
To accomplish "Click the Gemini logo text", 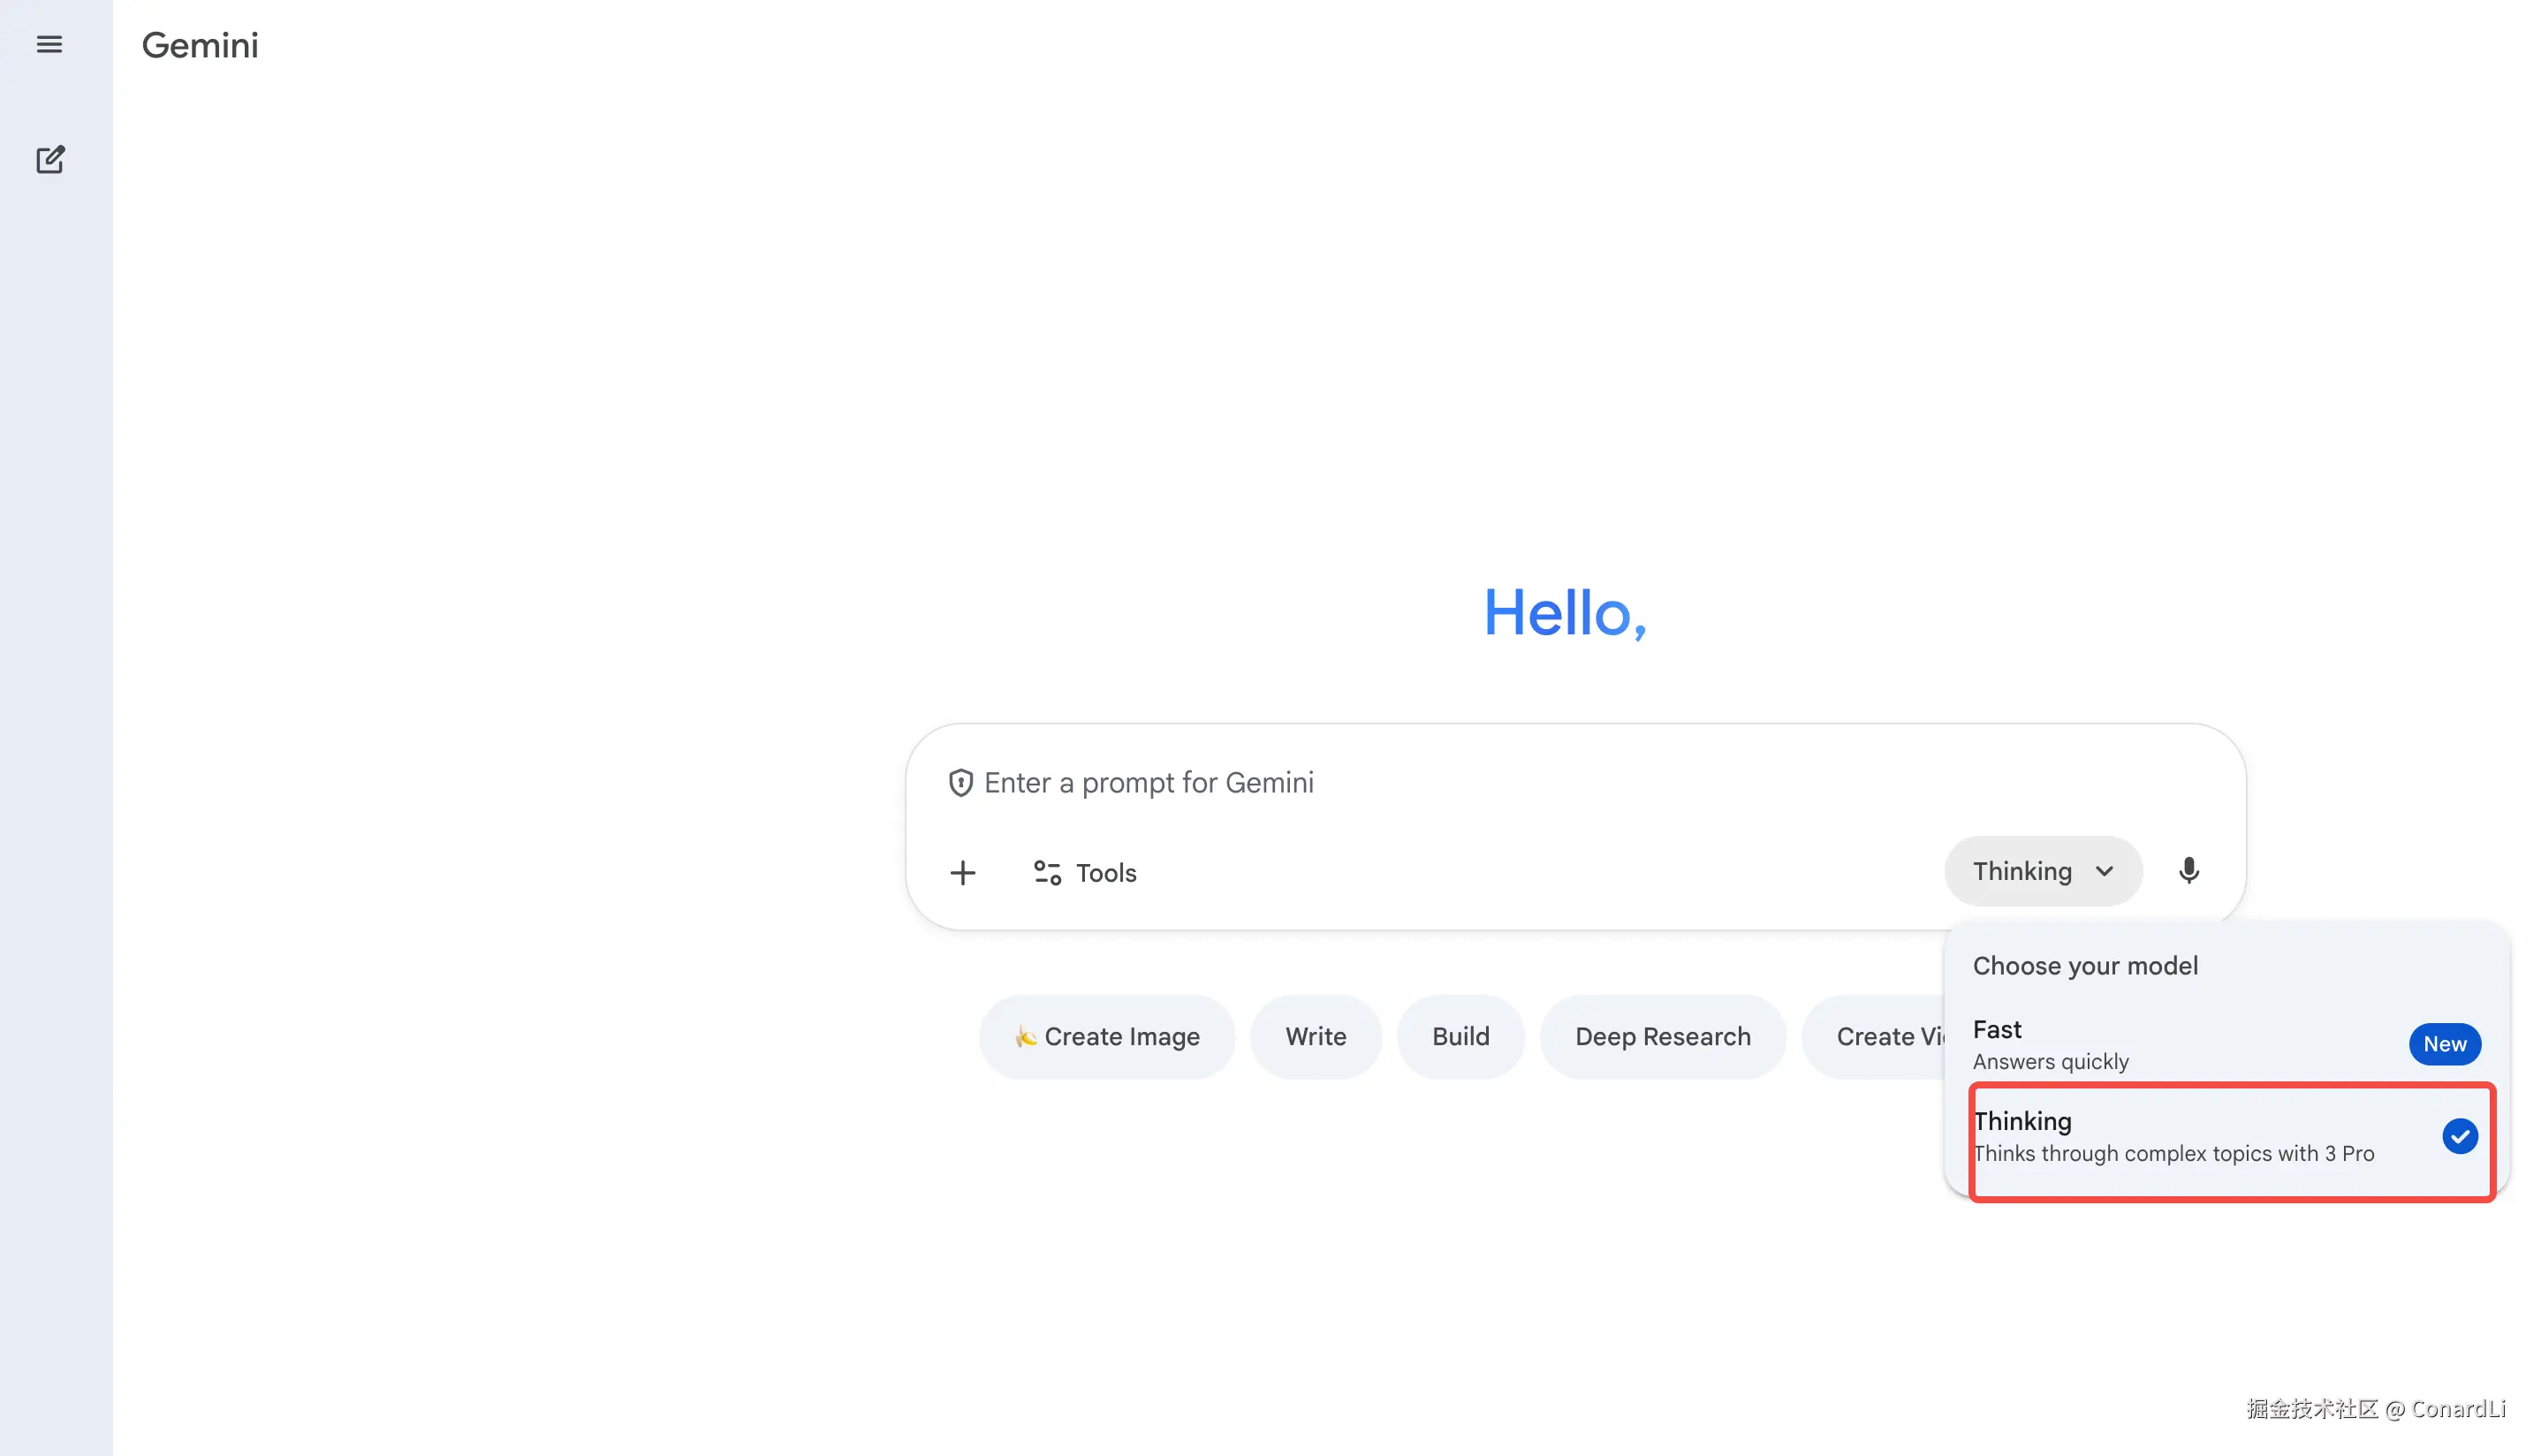I will pos(200,45).
